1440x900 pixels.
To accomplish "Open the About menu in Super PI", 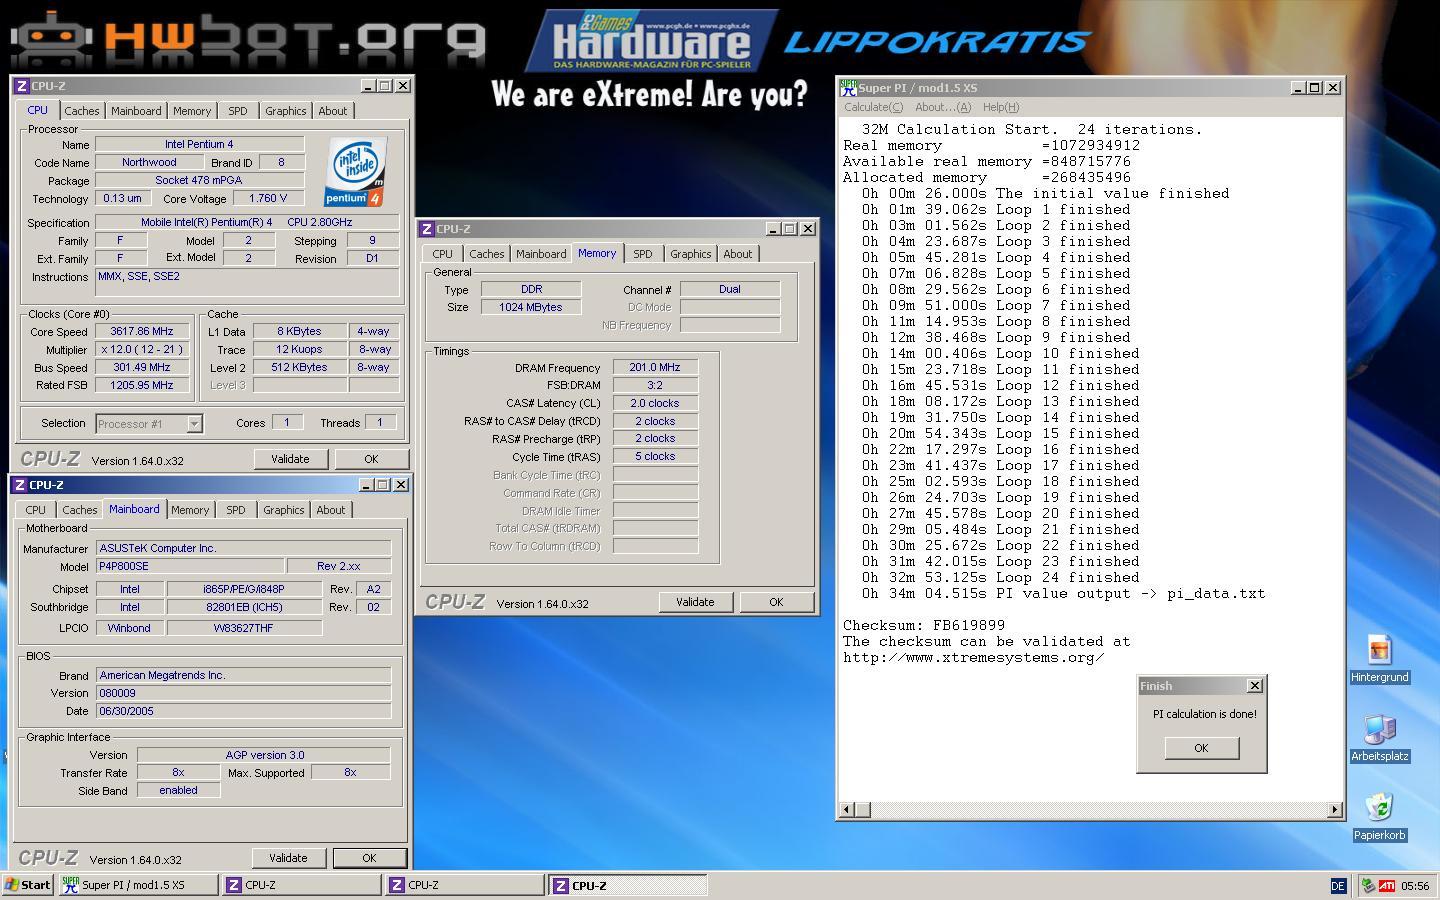I will coord(942,107).
